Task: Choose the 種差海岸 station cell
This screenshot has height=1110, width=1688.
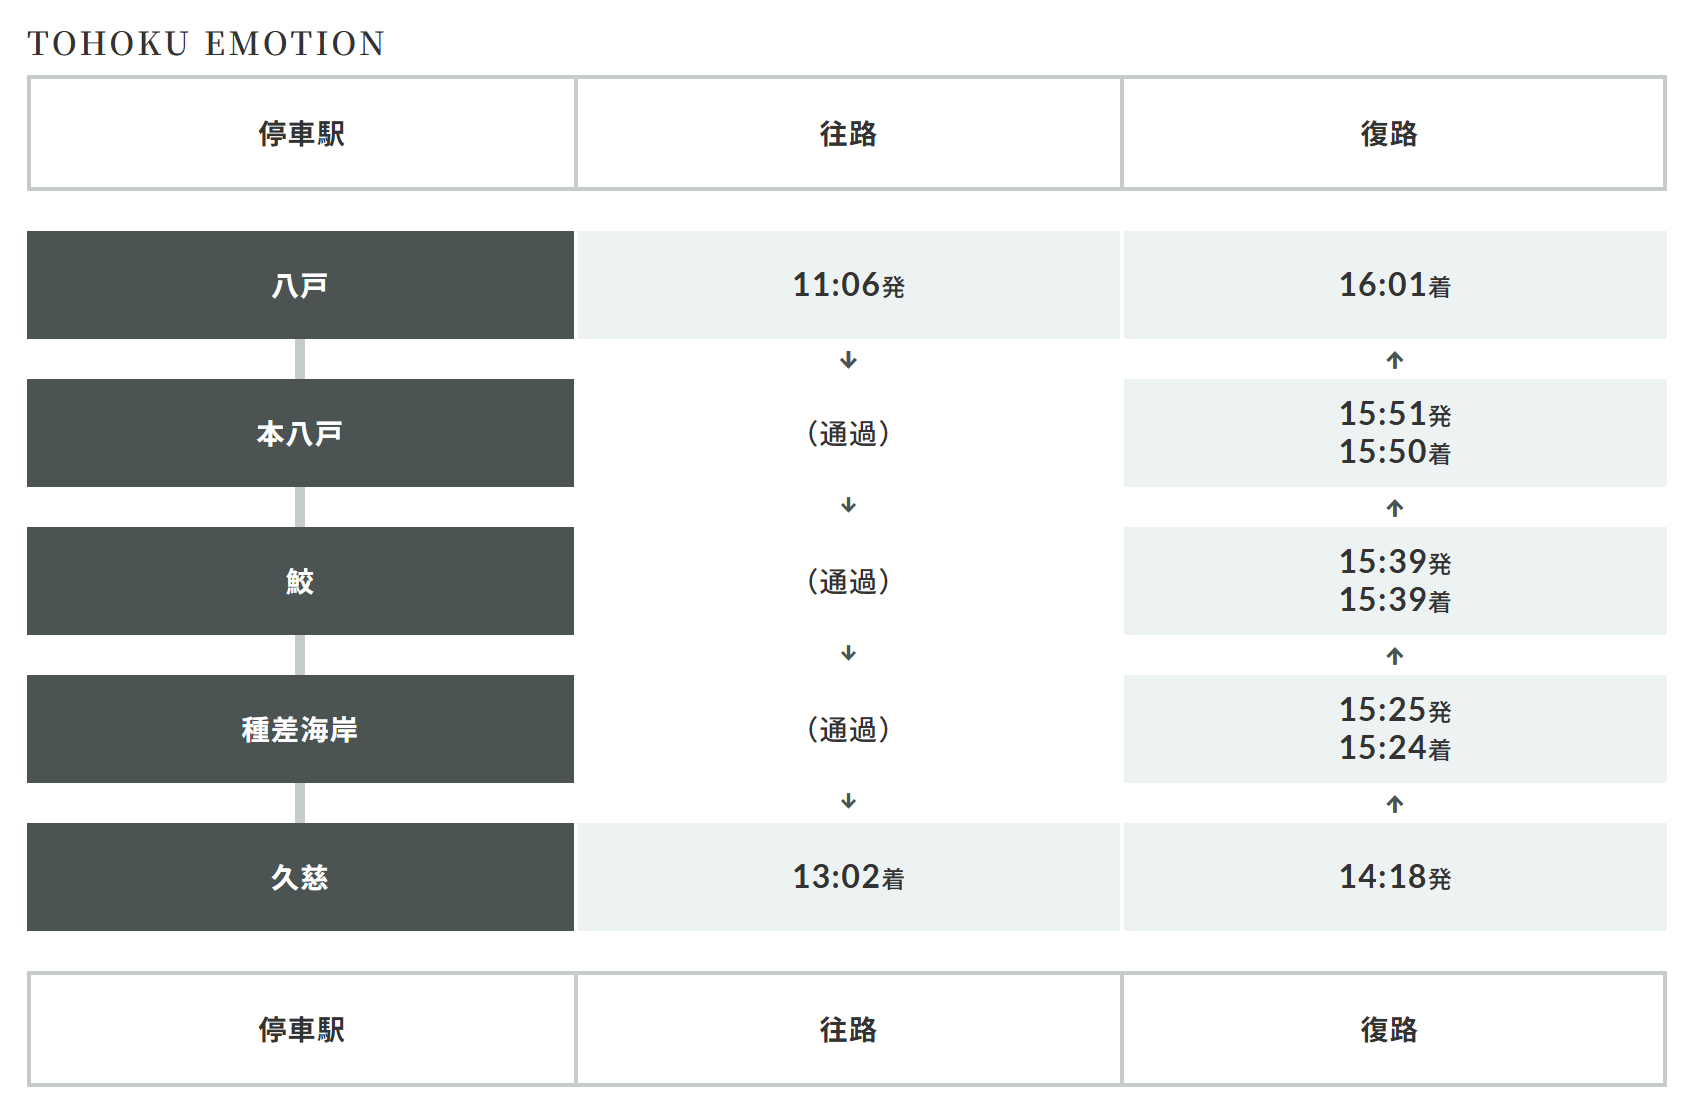Action: [x=300, y=730]
